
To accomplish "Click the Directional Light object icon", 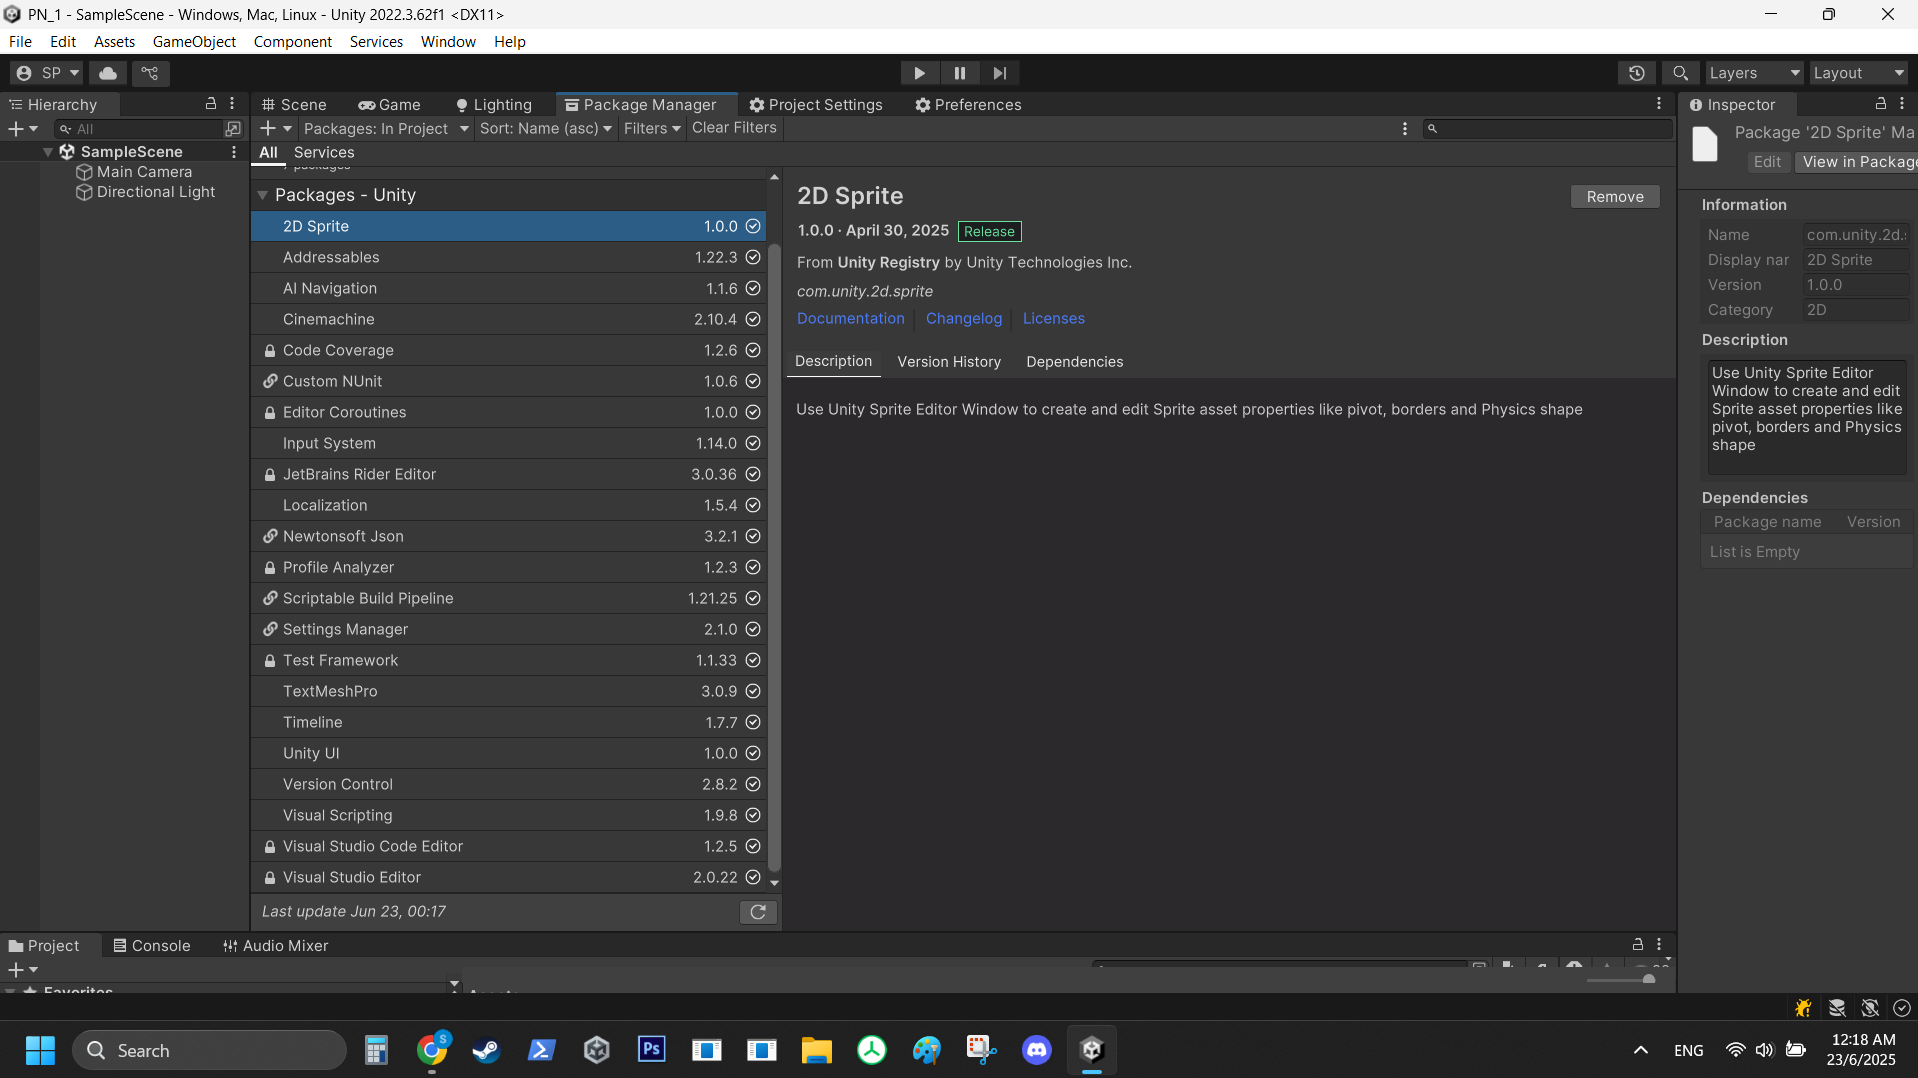I will coord(85,192).
